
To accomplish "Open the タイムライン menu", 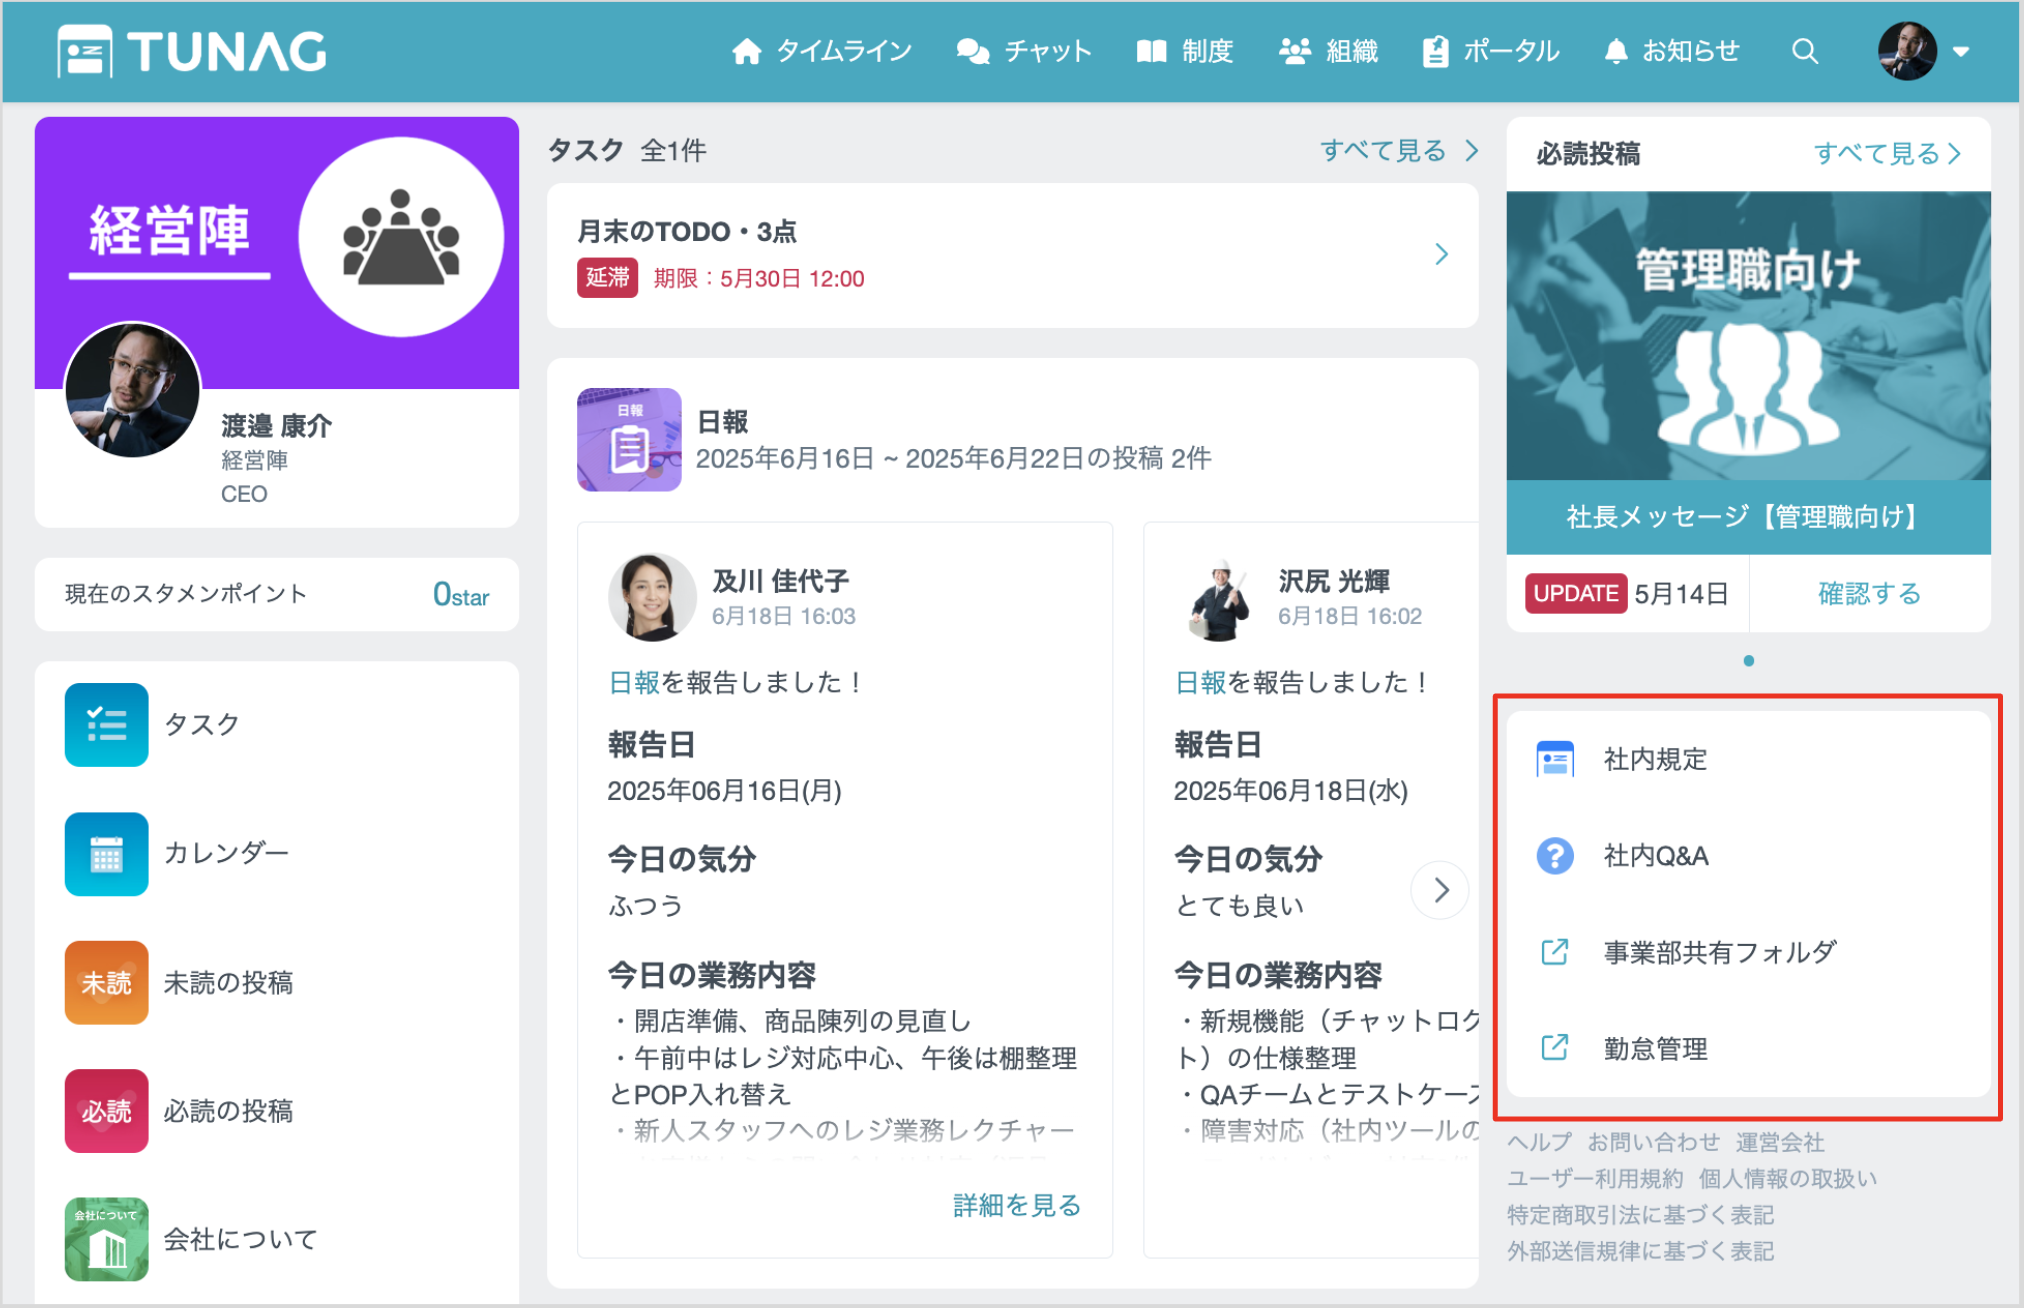I will tap(822, 51).
